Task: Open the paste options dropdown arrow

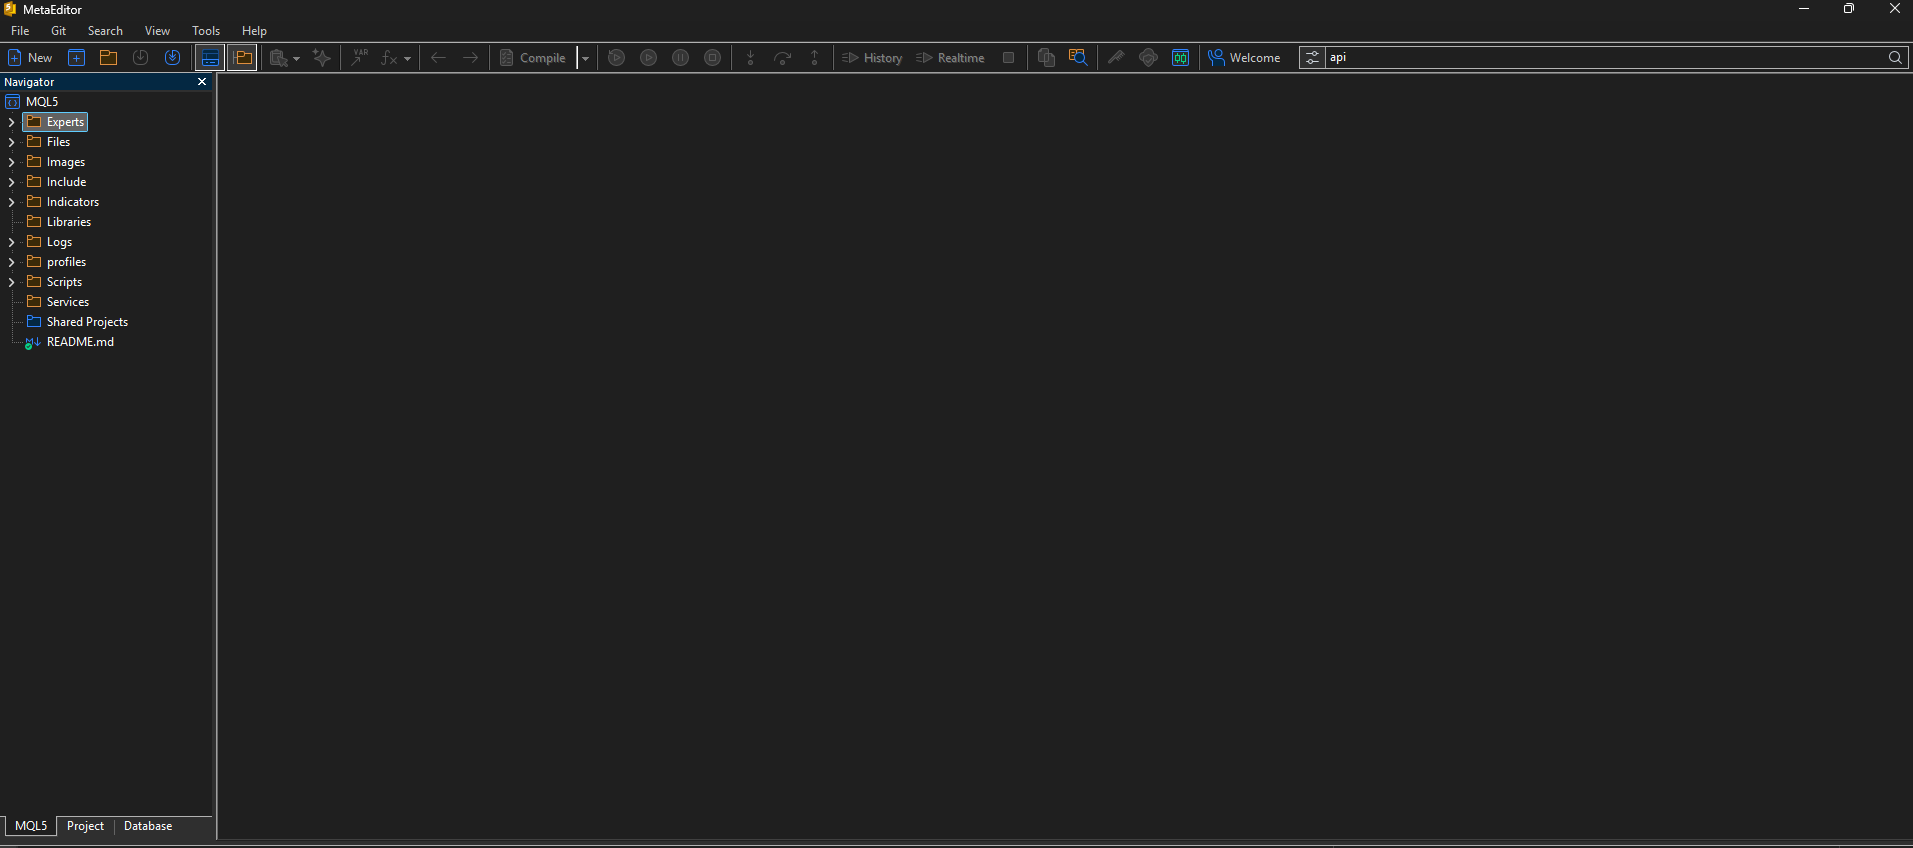Action: (x=296, y=59)
